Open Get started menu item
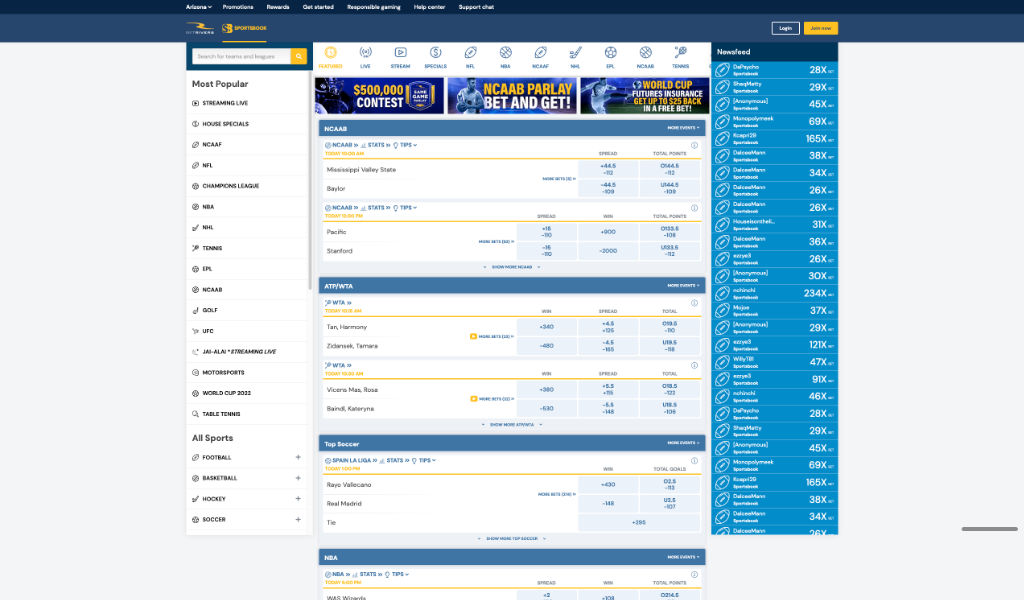The width and height of the screenshot is (1024, 600). click(x=318, y=7)
